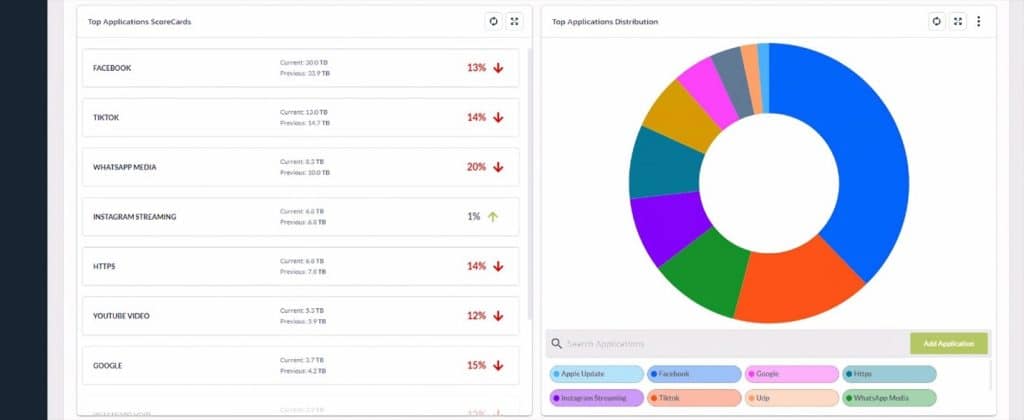Viewport: 1024px width, 420px height.
Task: Open the Distribution panel three-dot menu
Action: [x=978, y=22]
